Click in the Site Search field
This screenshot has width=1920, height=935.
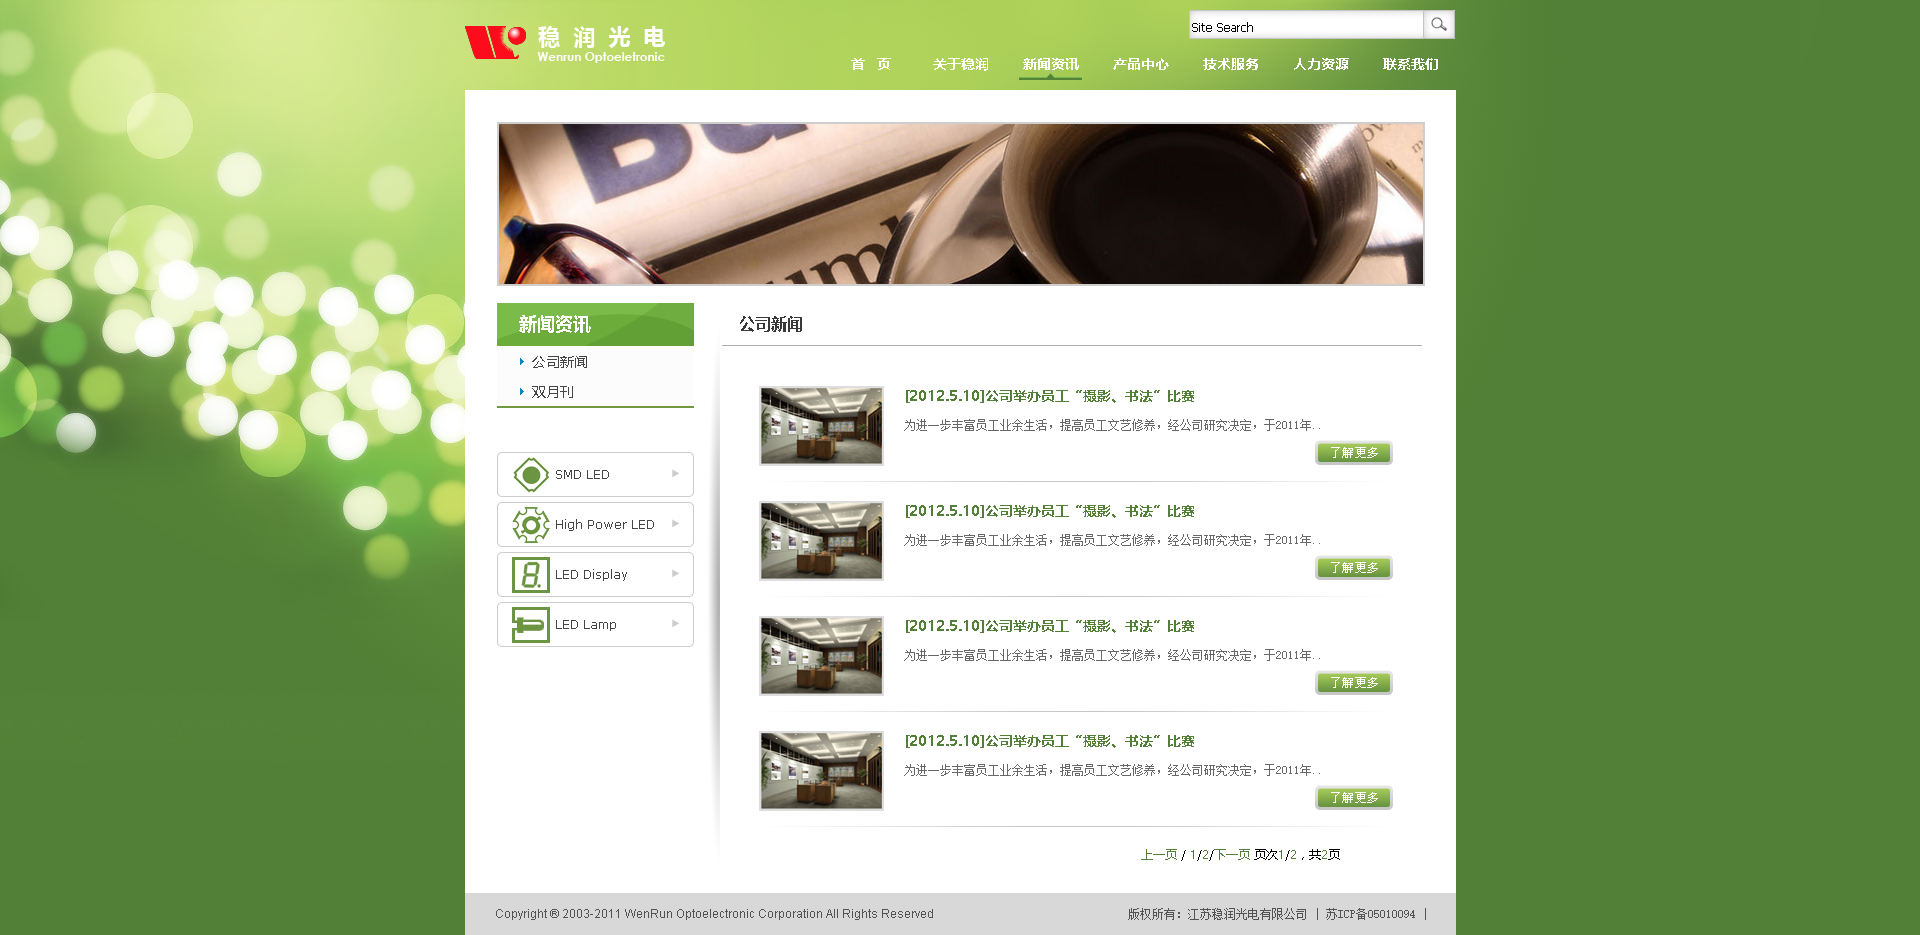click(x=1305, y=26)
